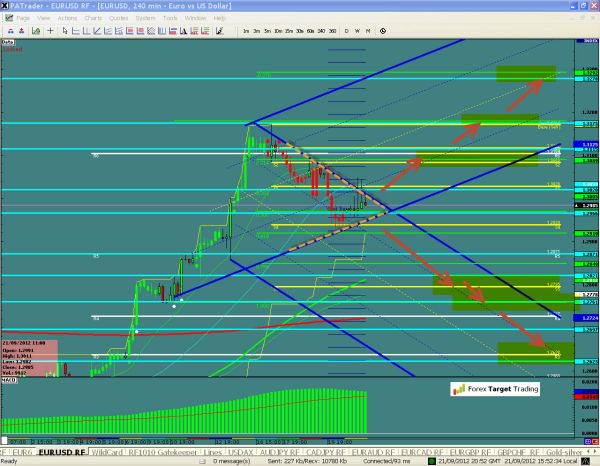Click the D daily timeframe button
600x466 pixels.
point(347,32)
